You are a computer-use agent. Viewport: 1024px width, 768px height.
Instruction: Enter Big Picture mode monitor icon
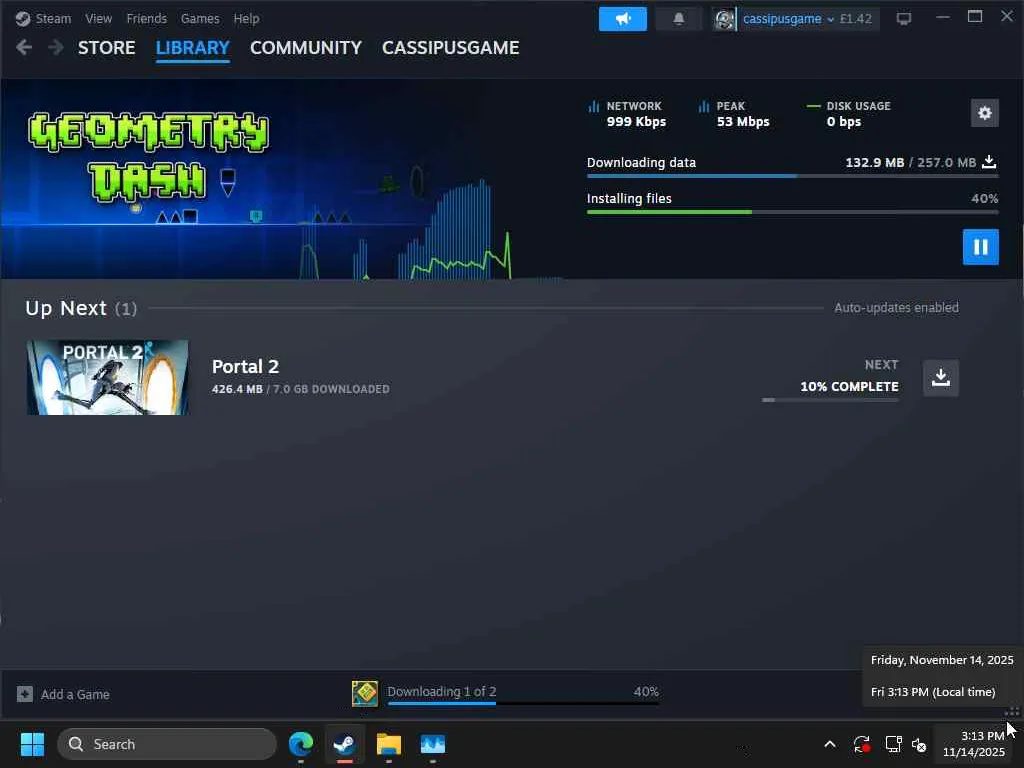coord(904,19)
